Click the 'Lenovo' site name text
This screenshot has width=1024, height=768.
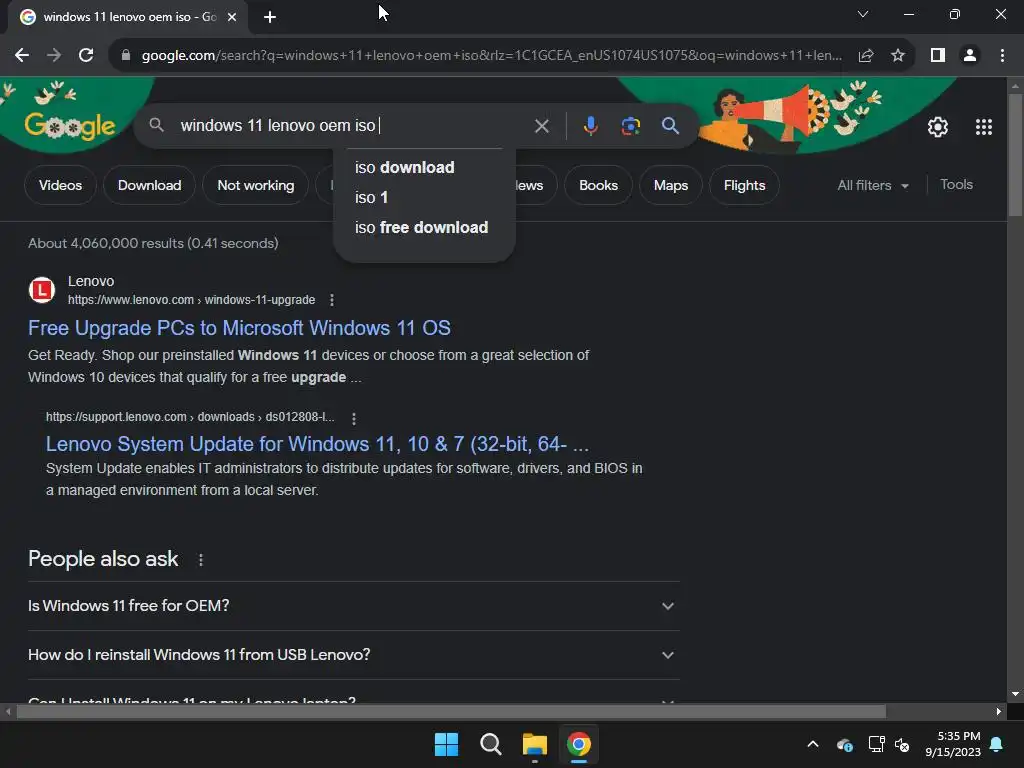pyautogui.click(x=91, y=281)
